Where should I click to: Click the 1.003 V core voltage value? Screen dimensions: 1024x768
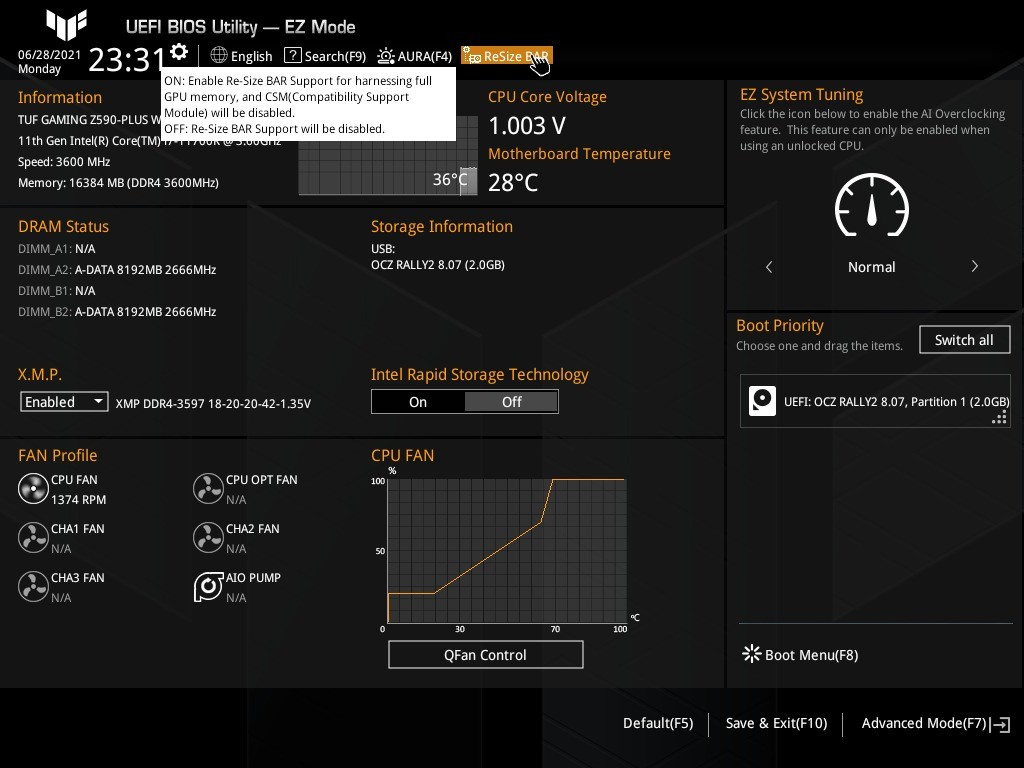click(527, 125)
